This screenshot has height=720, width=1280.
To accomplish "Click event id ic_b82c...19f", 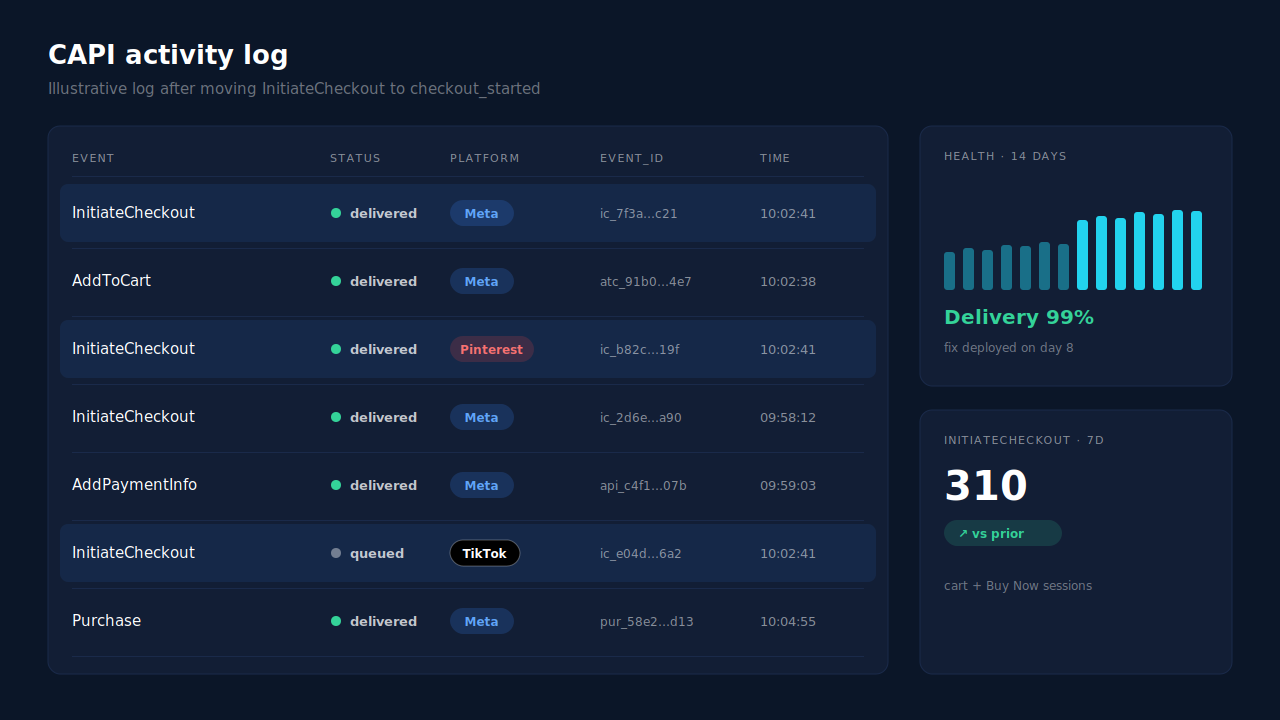I will point(640,349).
